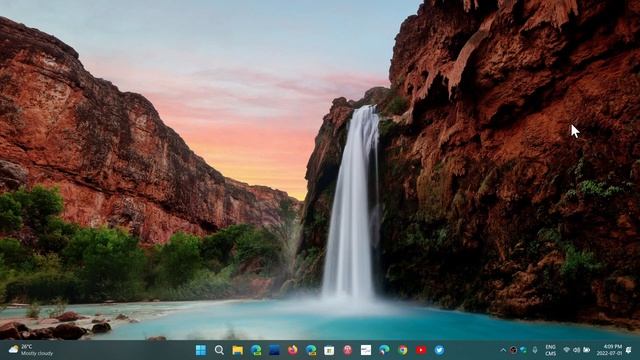Open the YouTube taskbar app
Viewport: 640px width, 360px height.
click(421, 350)
